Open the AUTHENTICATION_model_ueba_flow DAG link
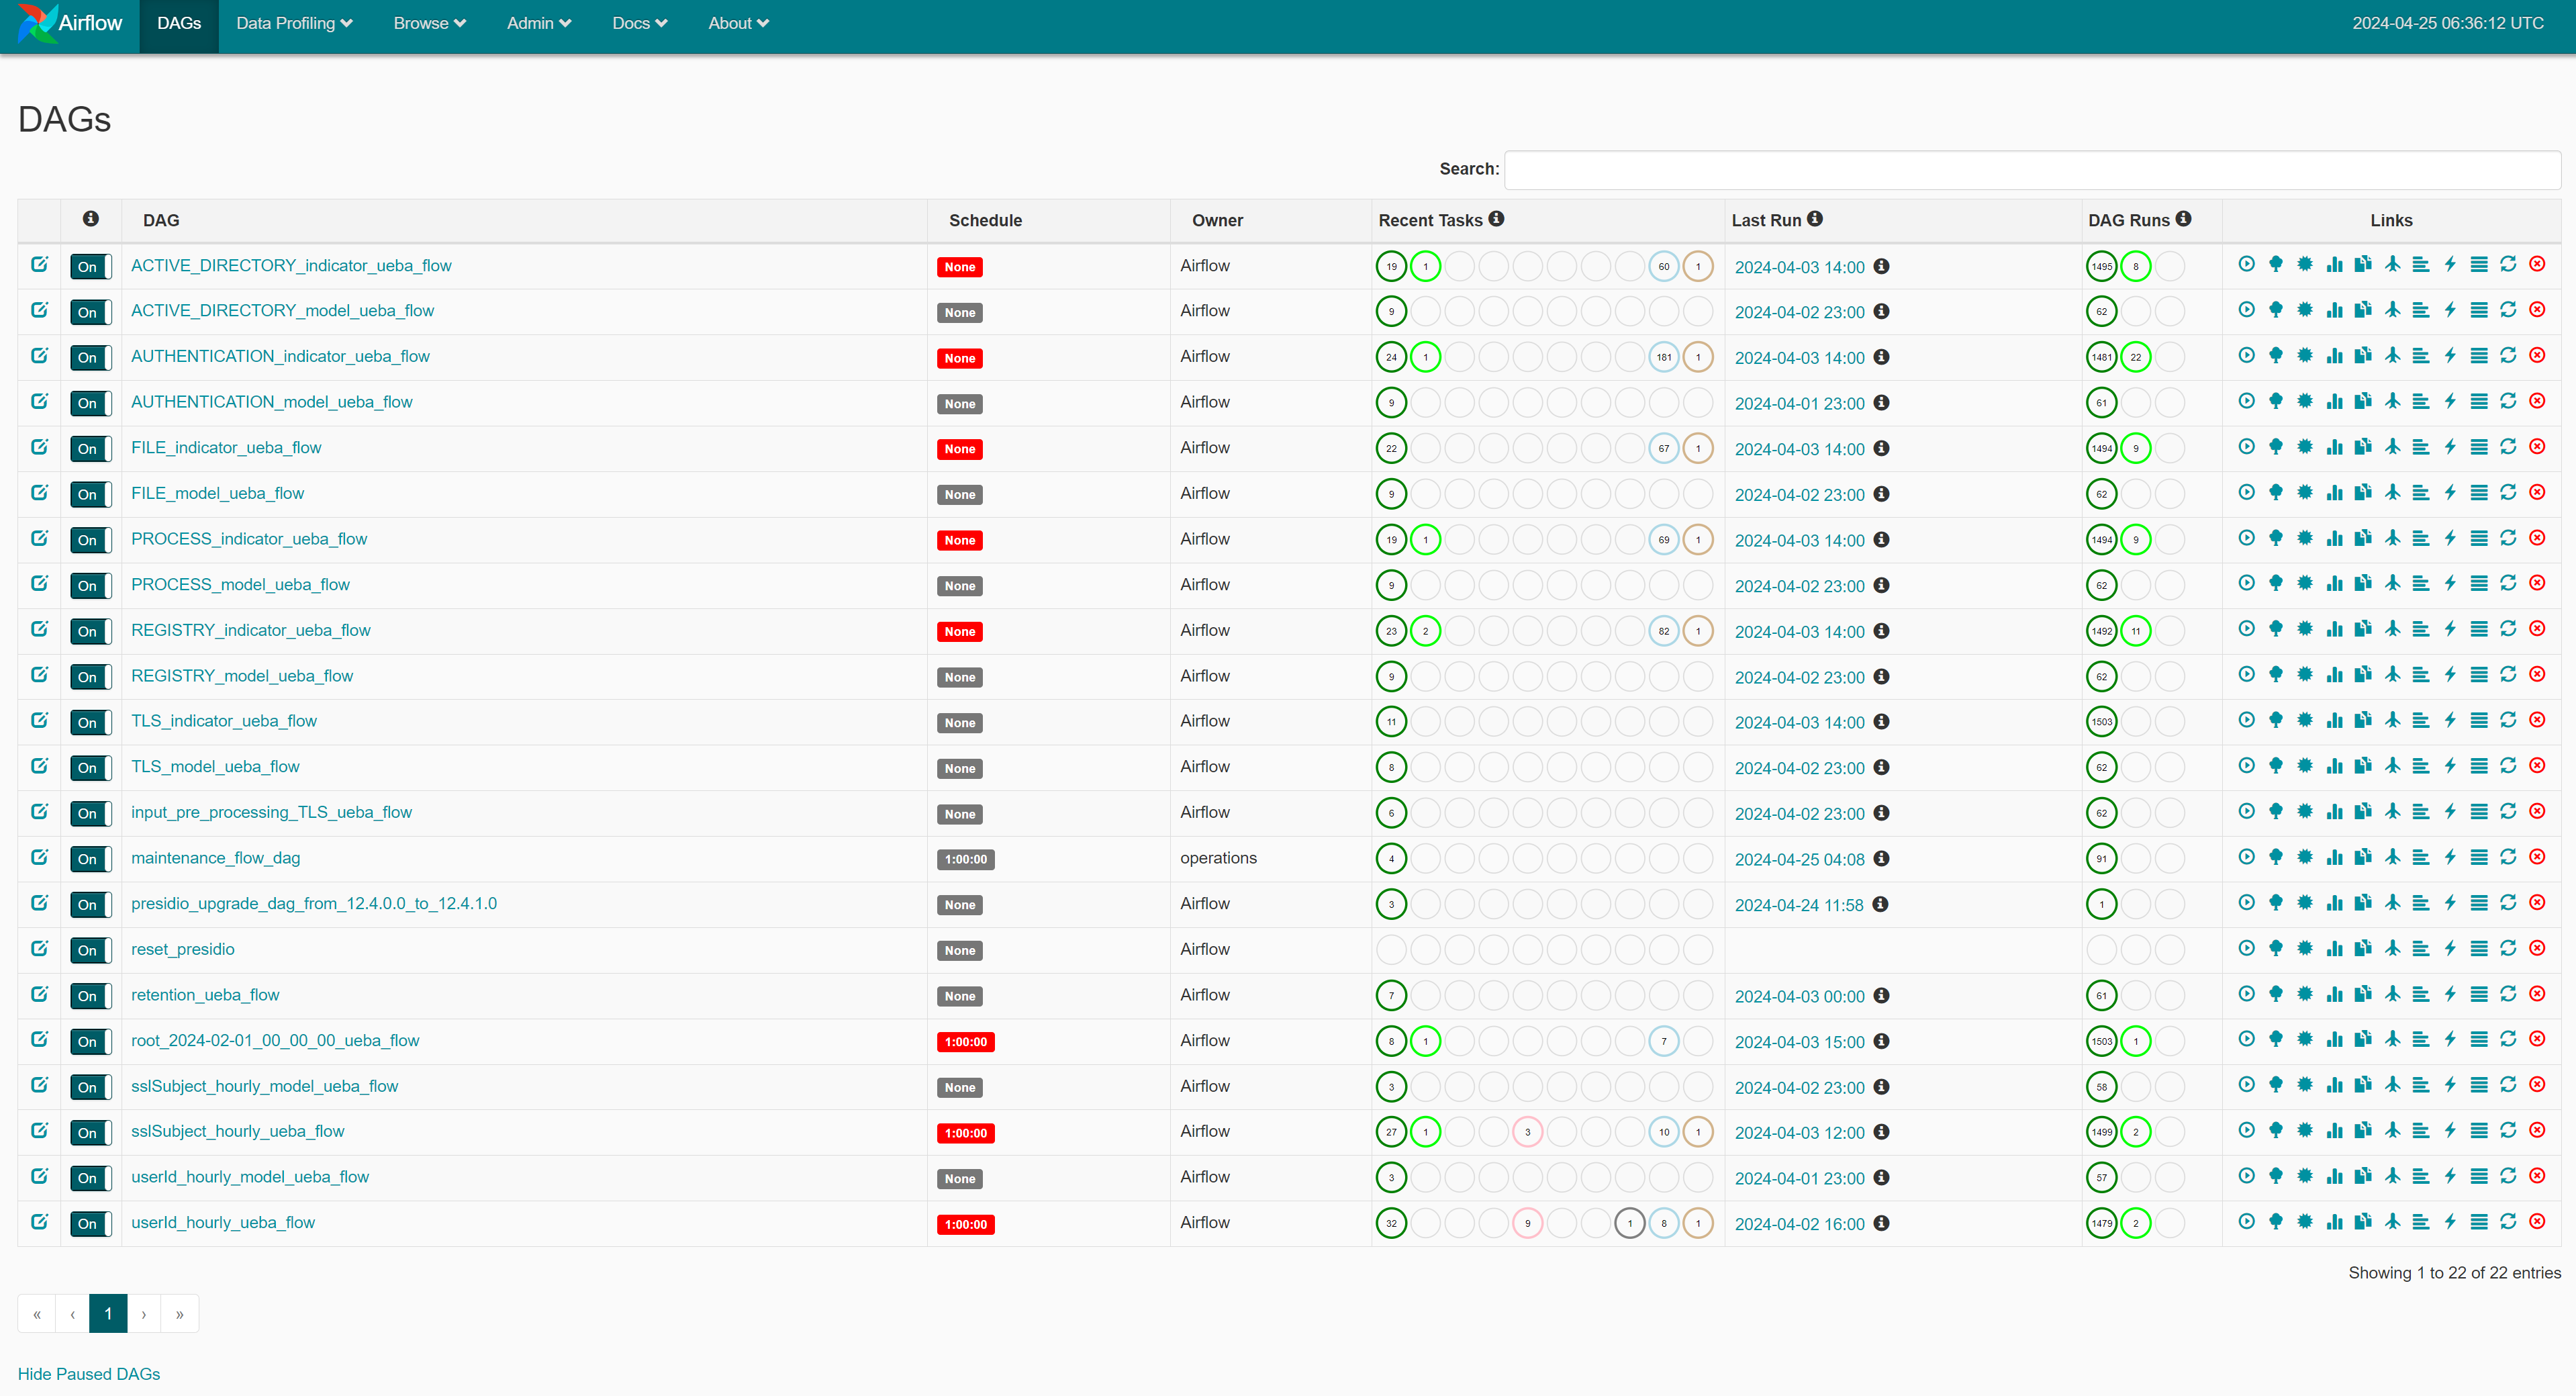 click(x=271, y=402)
